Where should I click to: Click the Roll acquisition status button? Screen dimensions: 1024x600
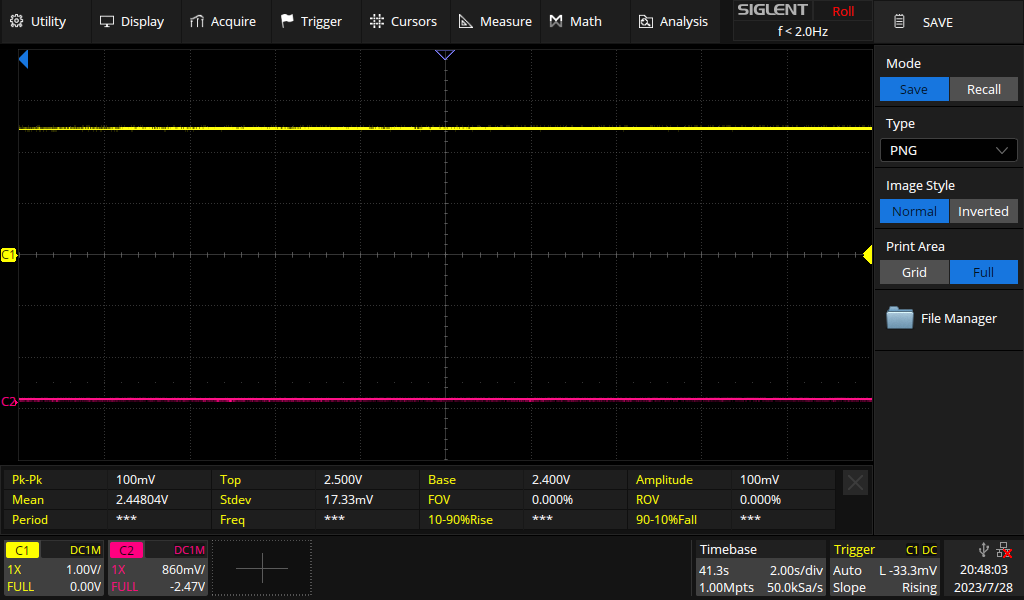click(843, 11)
